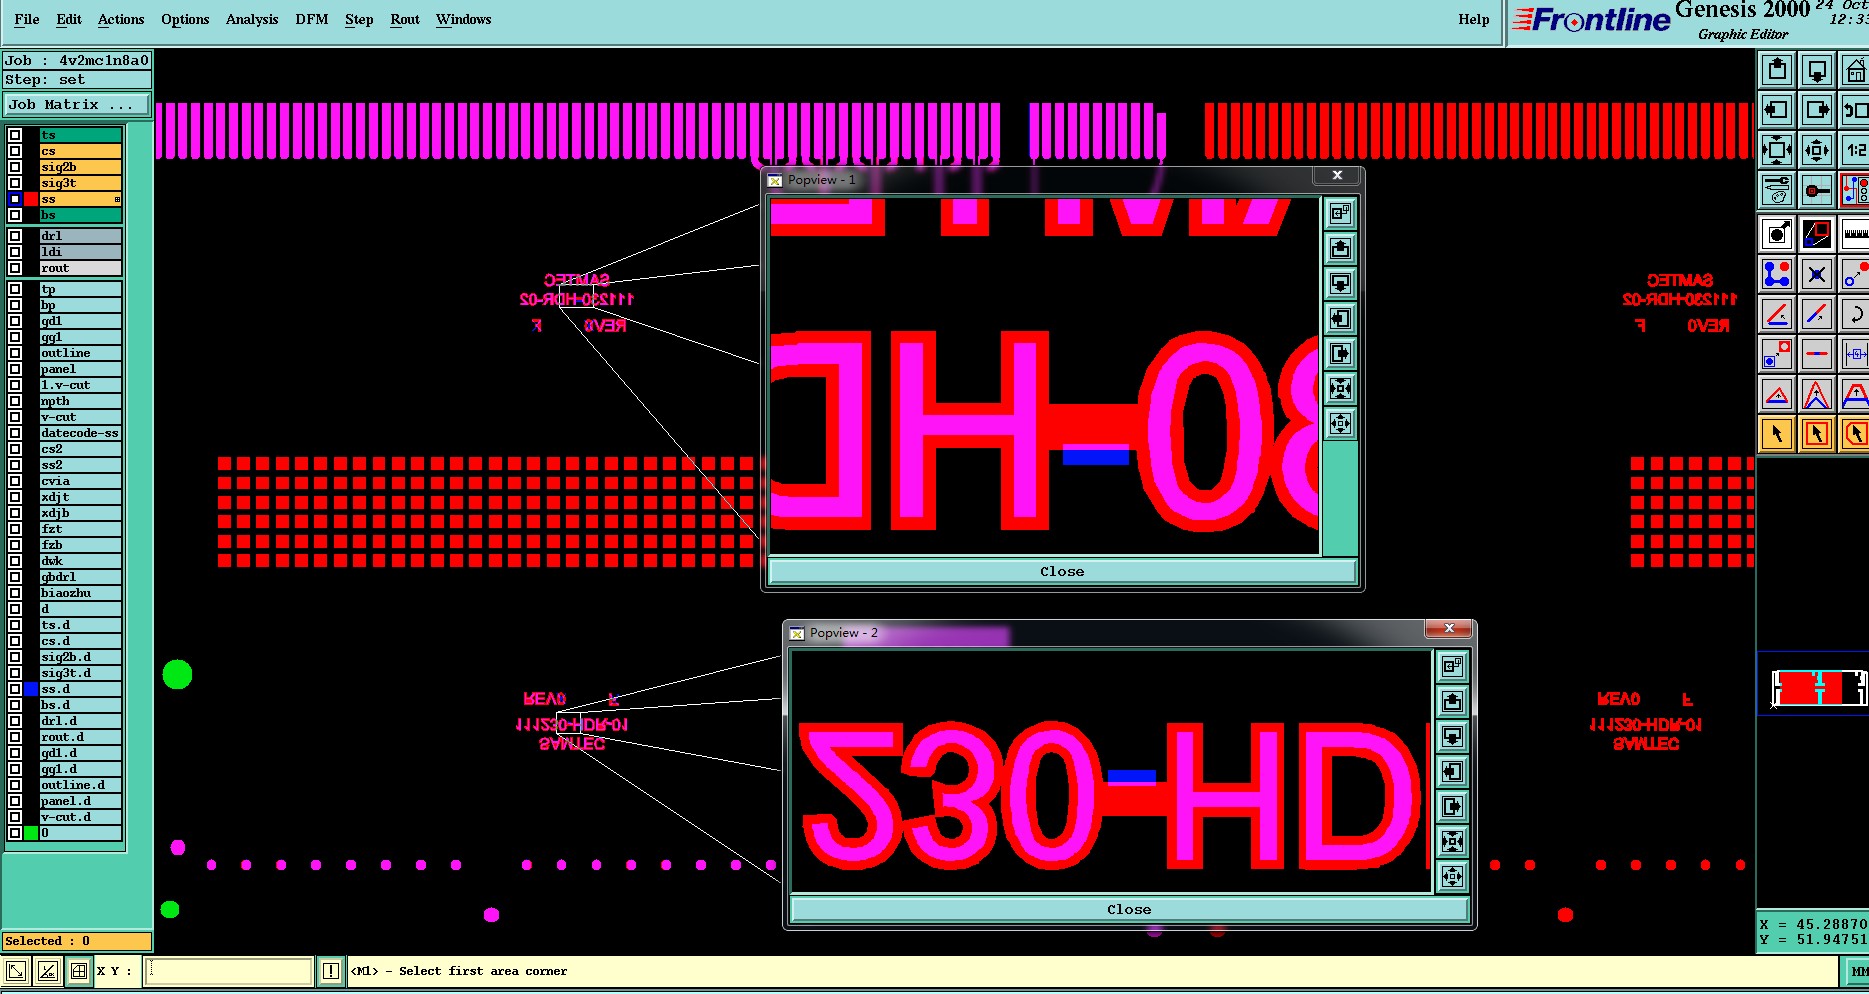Toggle the sig2b layer checkbox
This screenshot has width=1869, height=994.
[x=15, y=167]
